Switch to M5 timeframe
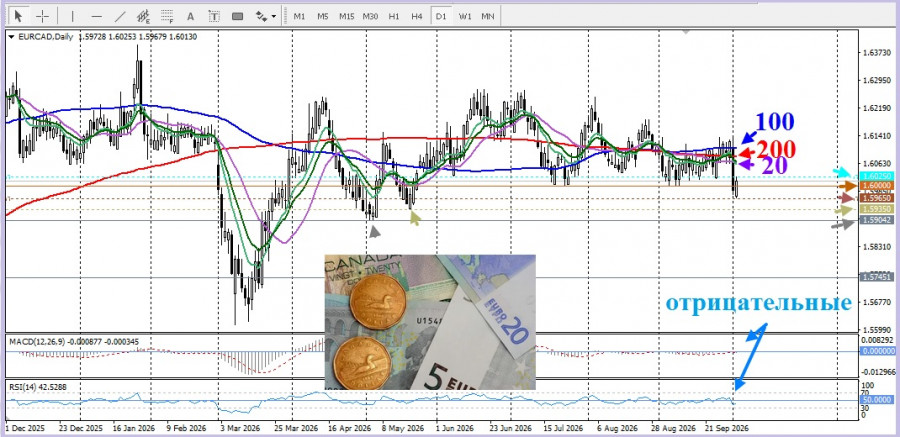This screenshot has width=900, height=437. (x=323, y=16)
